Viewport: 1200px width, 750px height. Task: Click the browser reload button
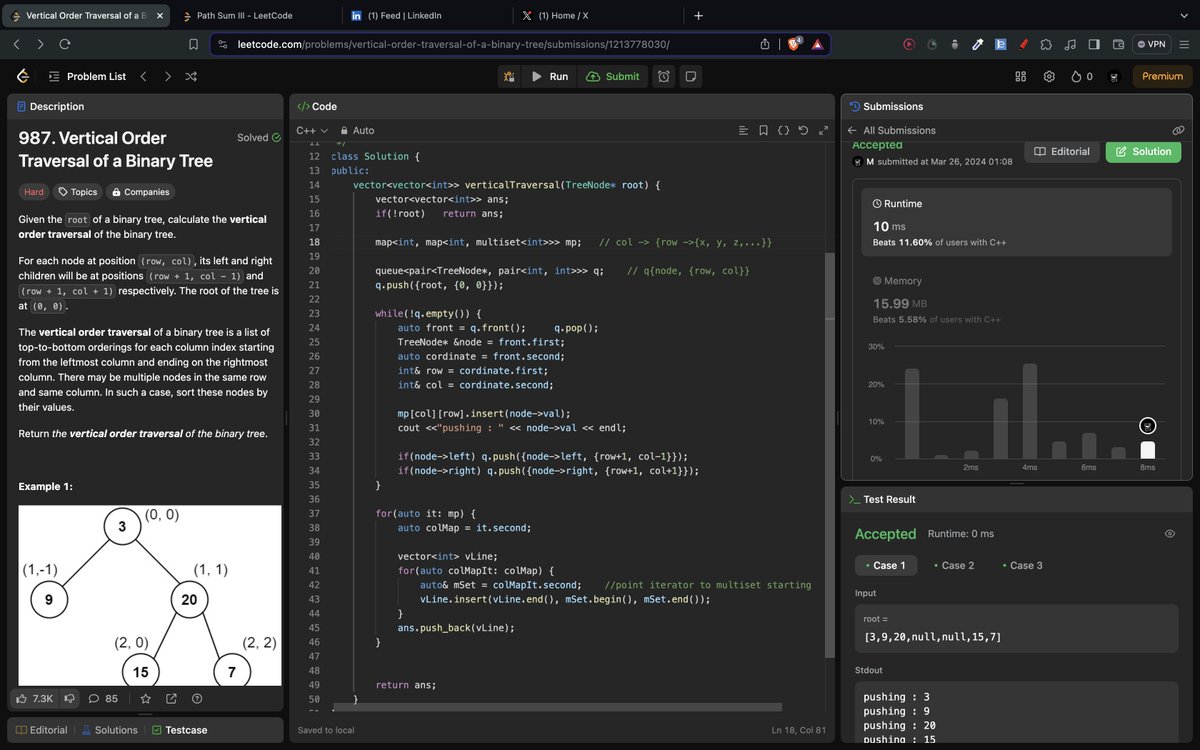point(64,44)
